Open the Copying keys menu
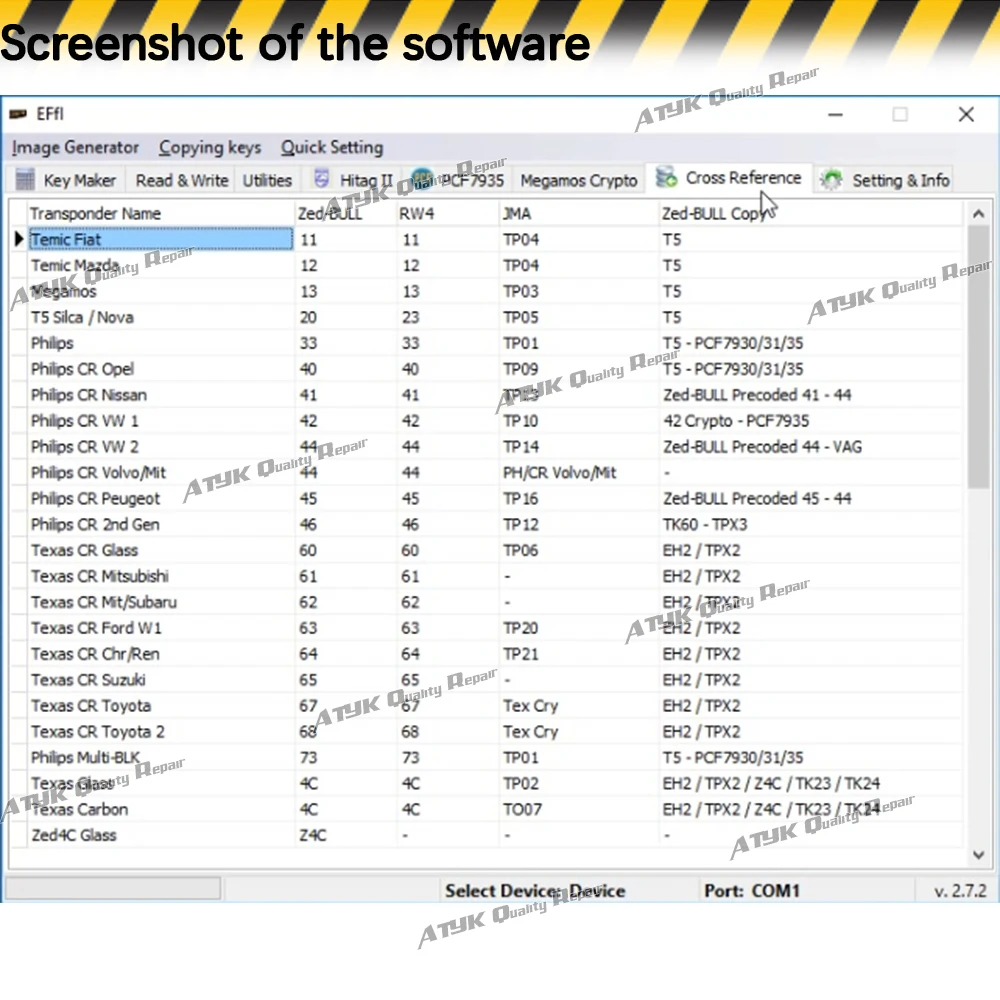This screenshot has height=1000, width=1000. click(210, 147)
